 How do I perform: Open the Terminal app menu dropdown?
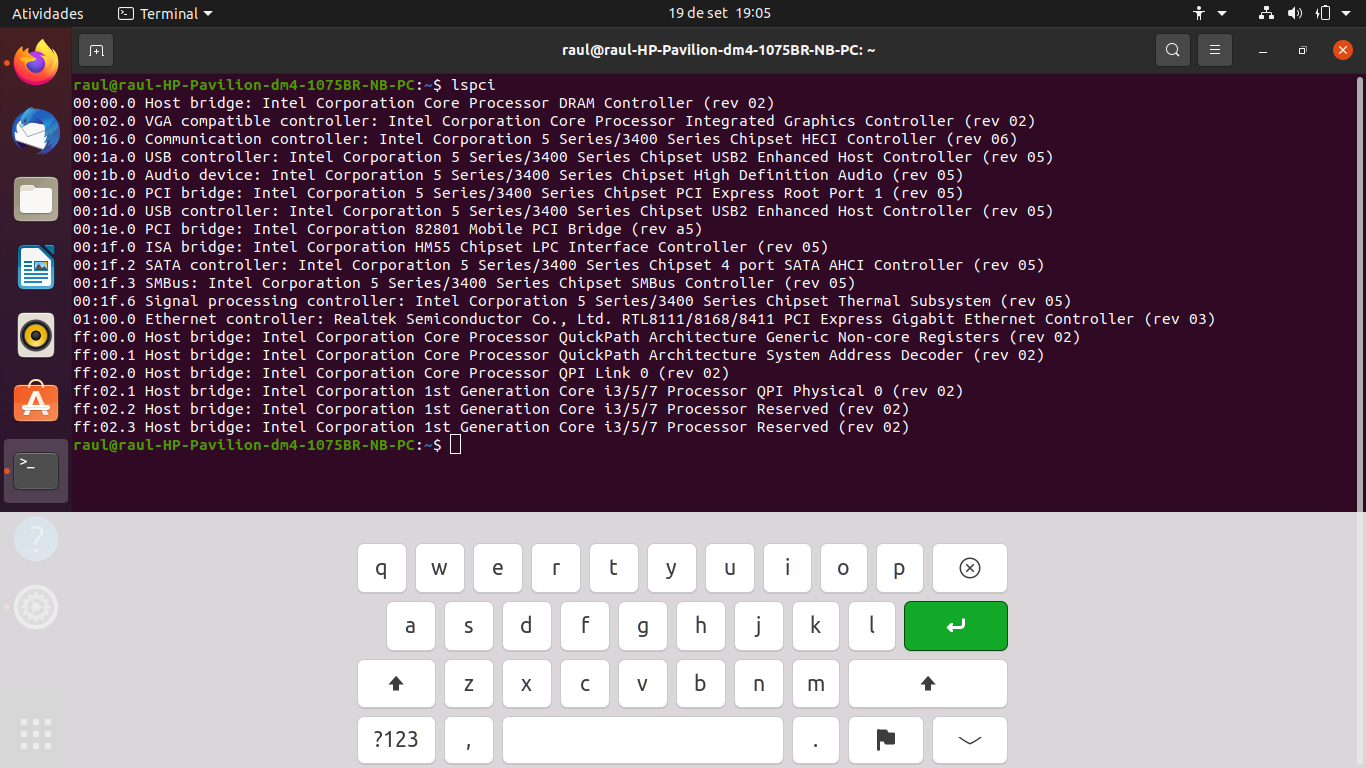pyautogui.click(x=165, y=13)
